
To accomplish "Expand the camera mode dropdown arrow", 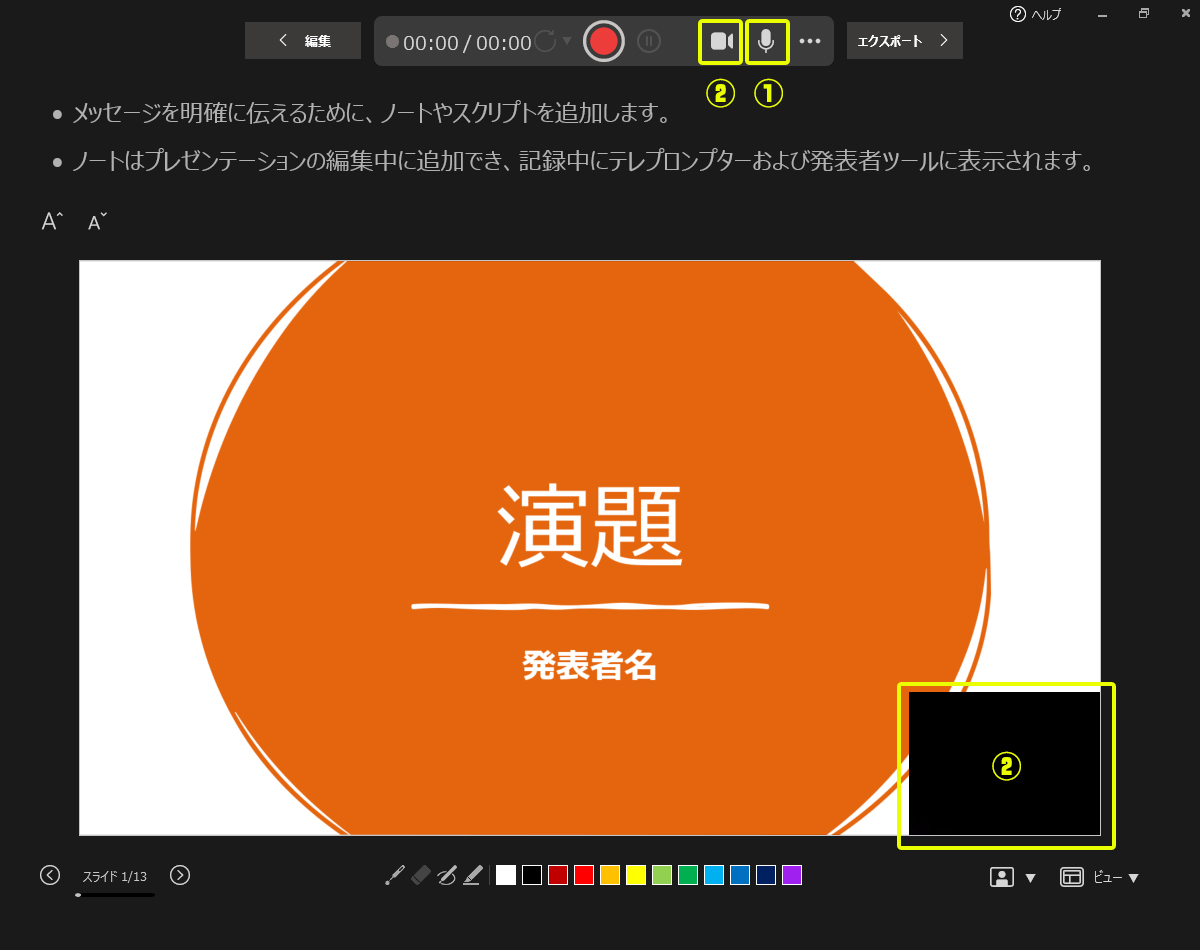I will (1031, 878).
